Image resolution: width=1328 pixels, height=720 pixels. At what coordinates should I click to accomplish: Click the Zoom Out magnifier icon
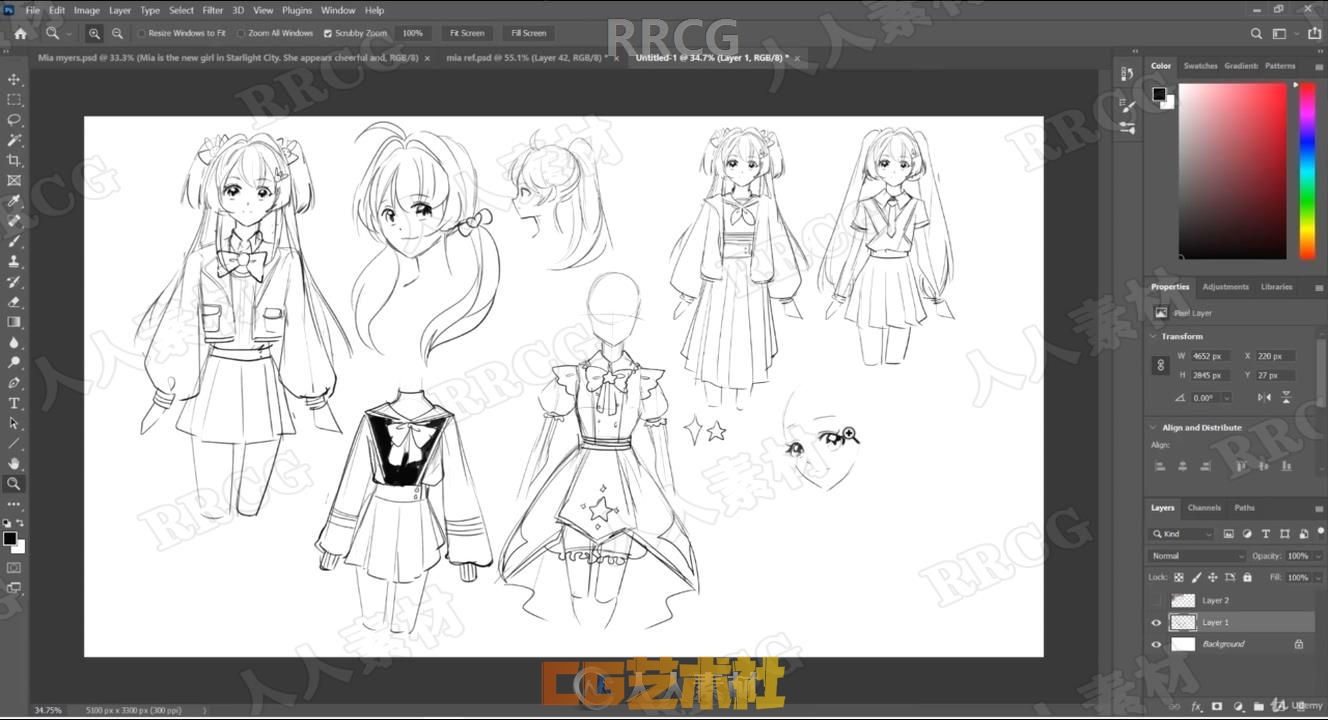pos(117,33)
